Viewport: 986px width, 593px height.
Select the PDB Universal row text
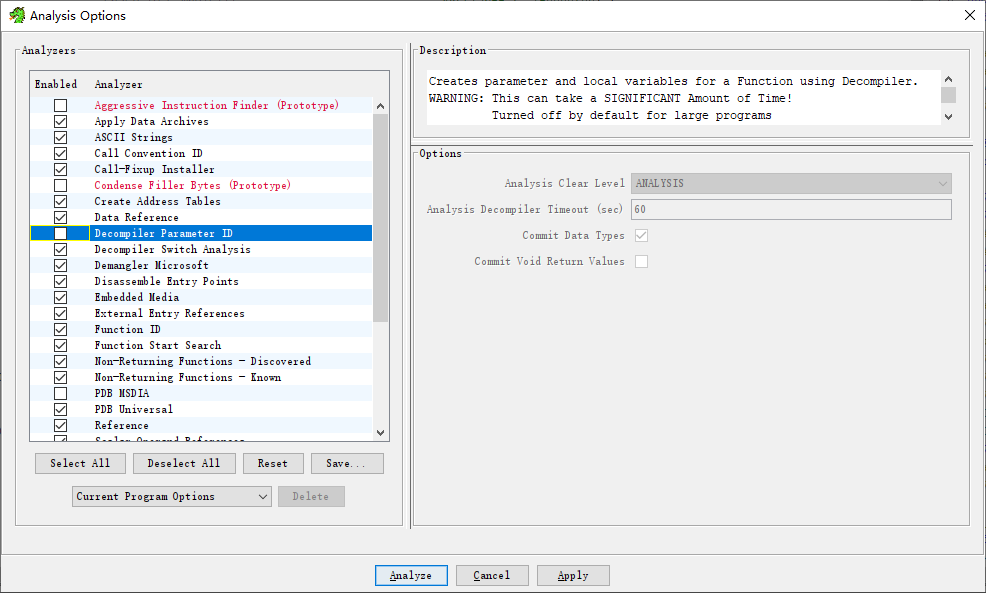pos(134,409)
